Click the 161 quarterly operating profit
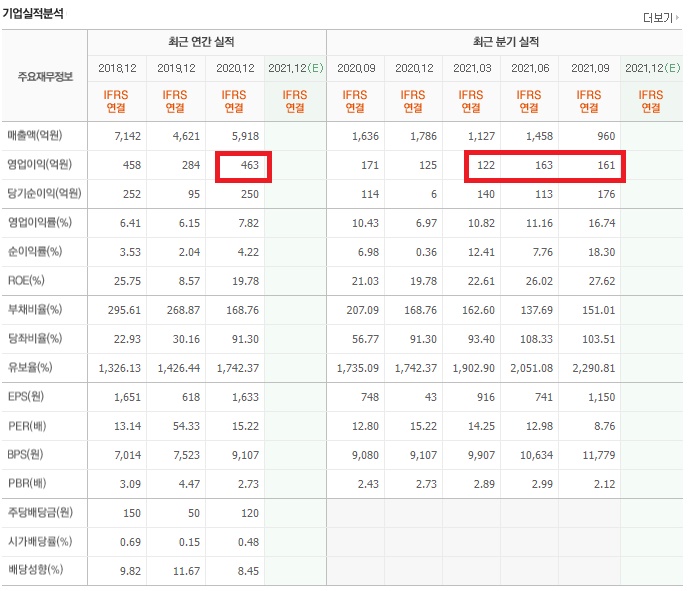Image resolution: width=690 pixels, height=591 pixels. click(606, 165)
